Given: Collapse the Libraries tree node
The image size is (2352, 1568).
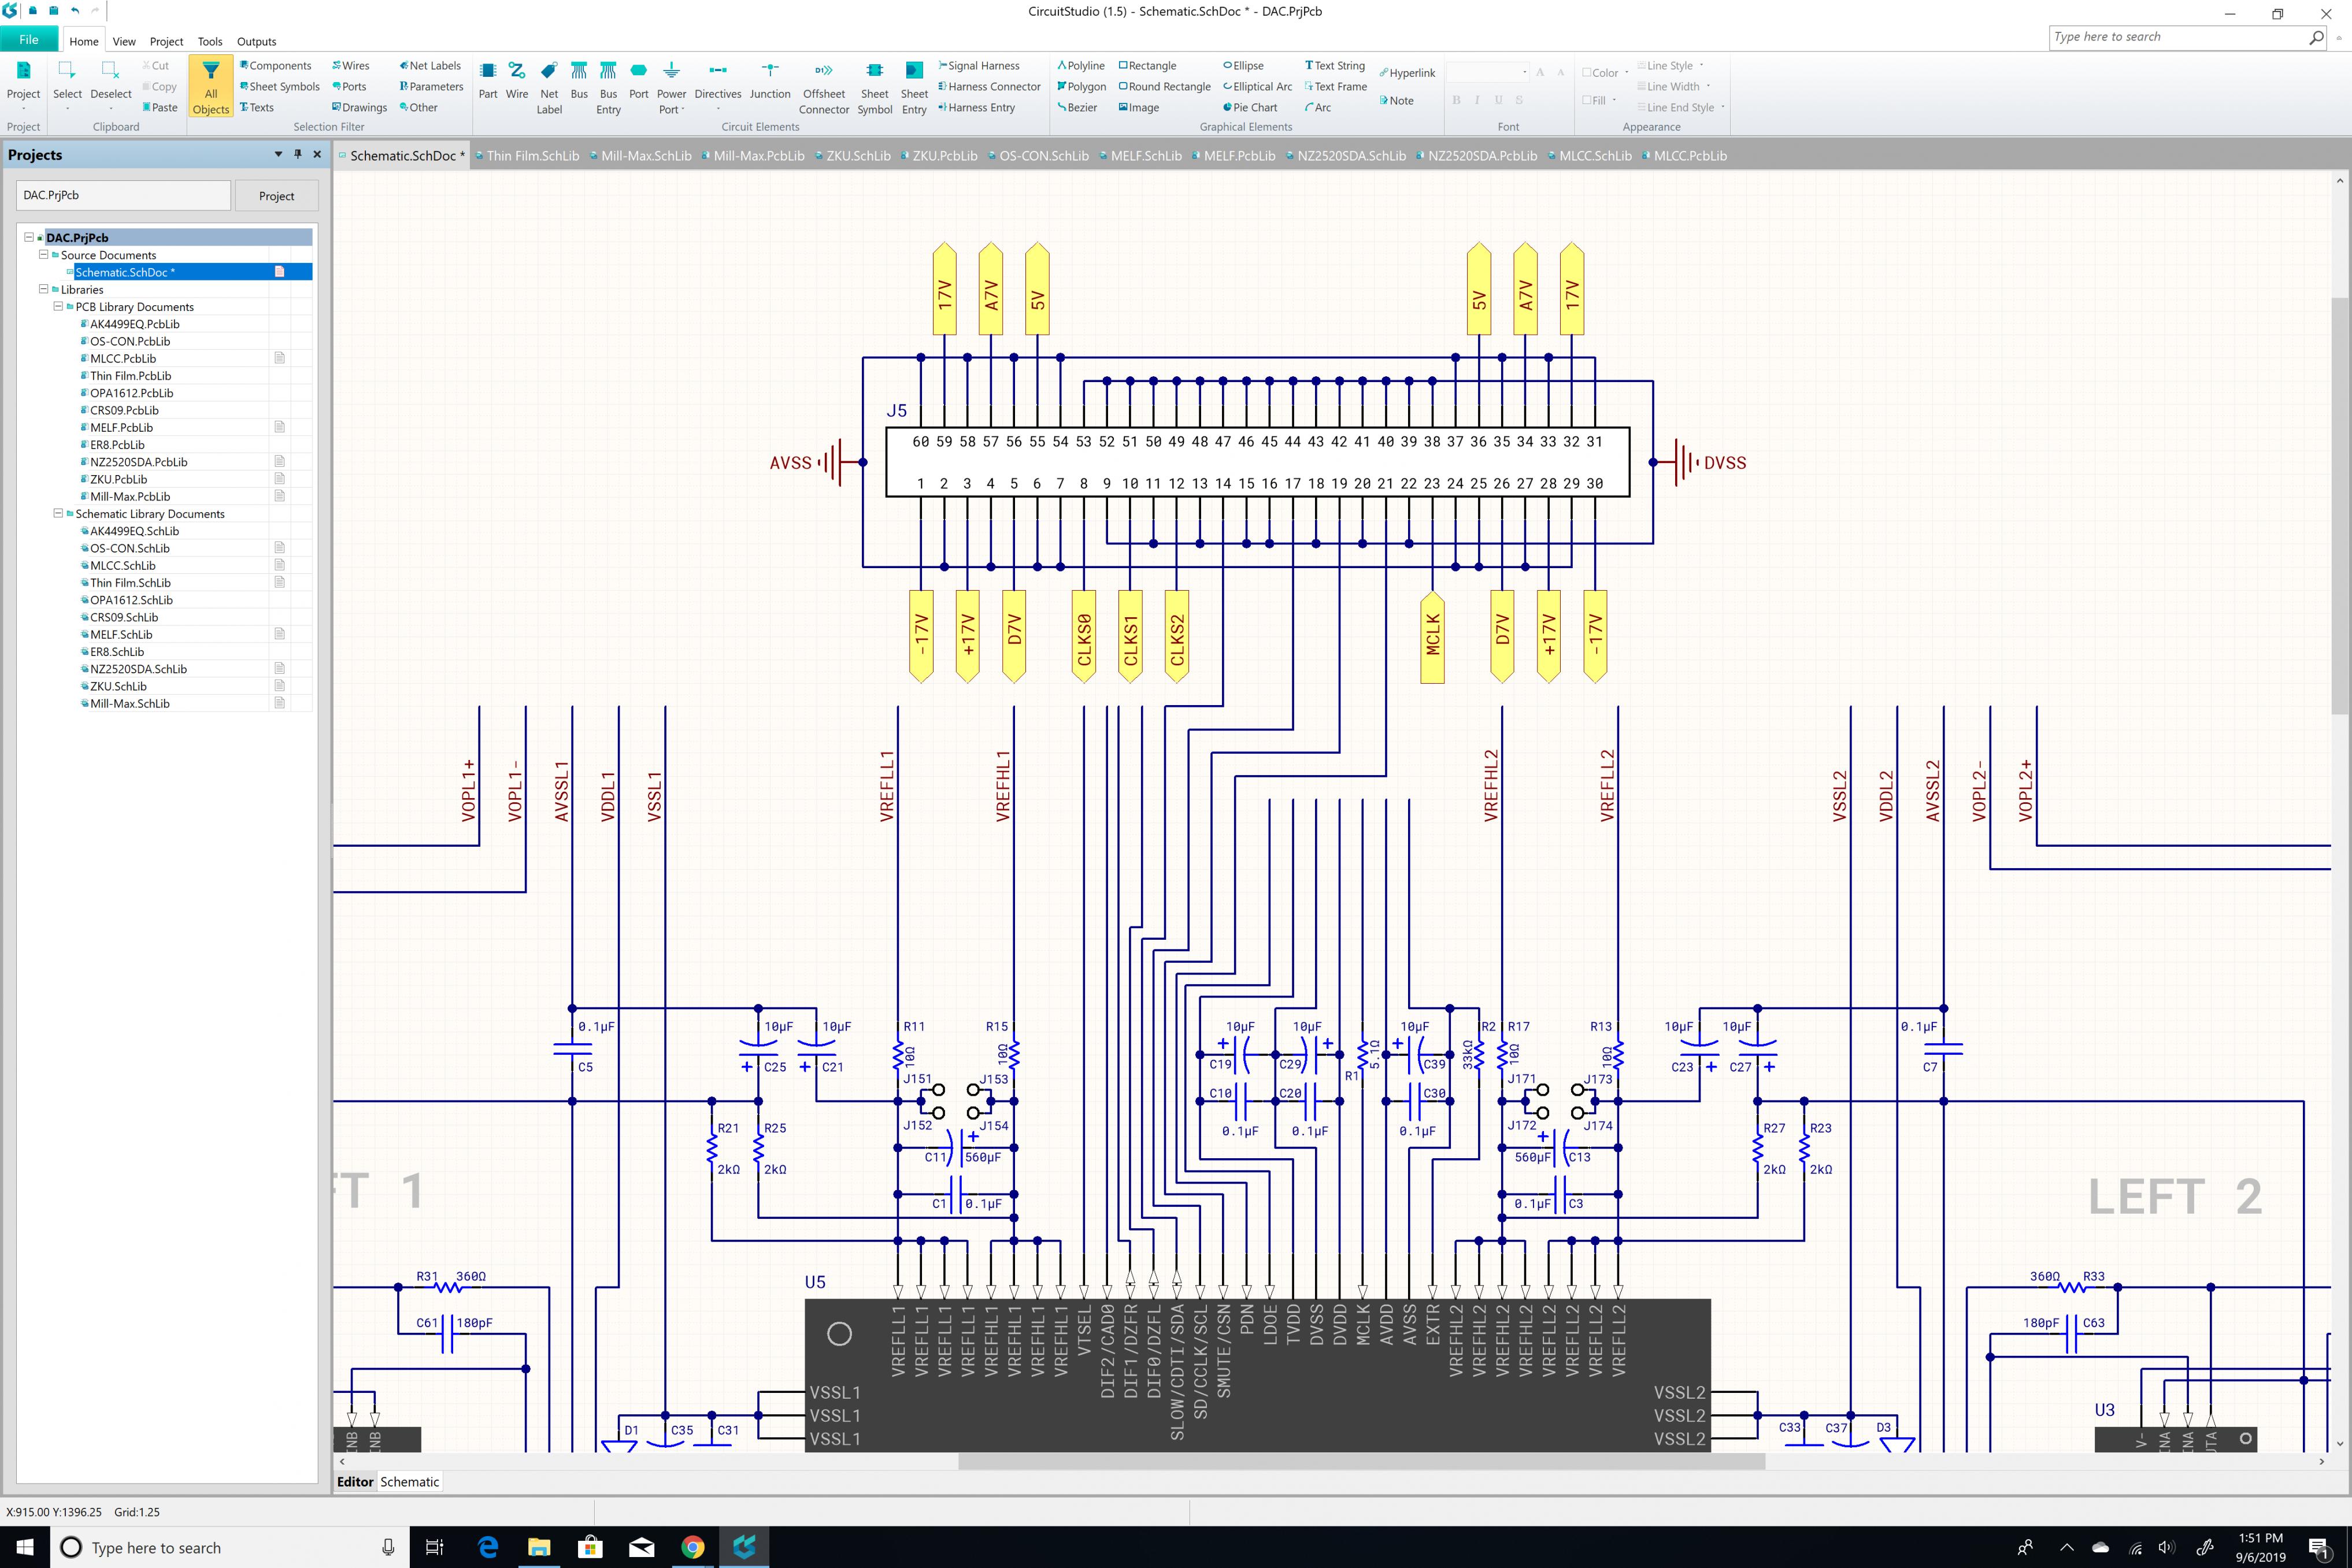Looking at the screenshot, I should pos(43,289).
